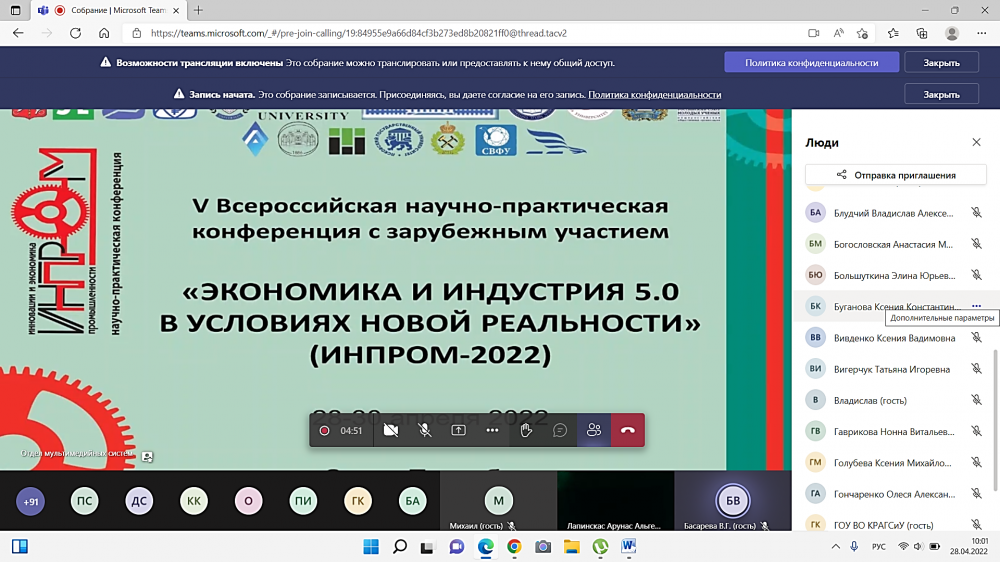Turn on the camera in meeting toolbar
This screenshot has height=562, width=1000.
[391, 430]
